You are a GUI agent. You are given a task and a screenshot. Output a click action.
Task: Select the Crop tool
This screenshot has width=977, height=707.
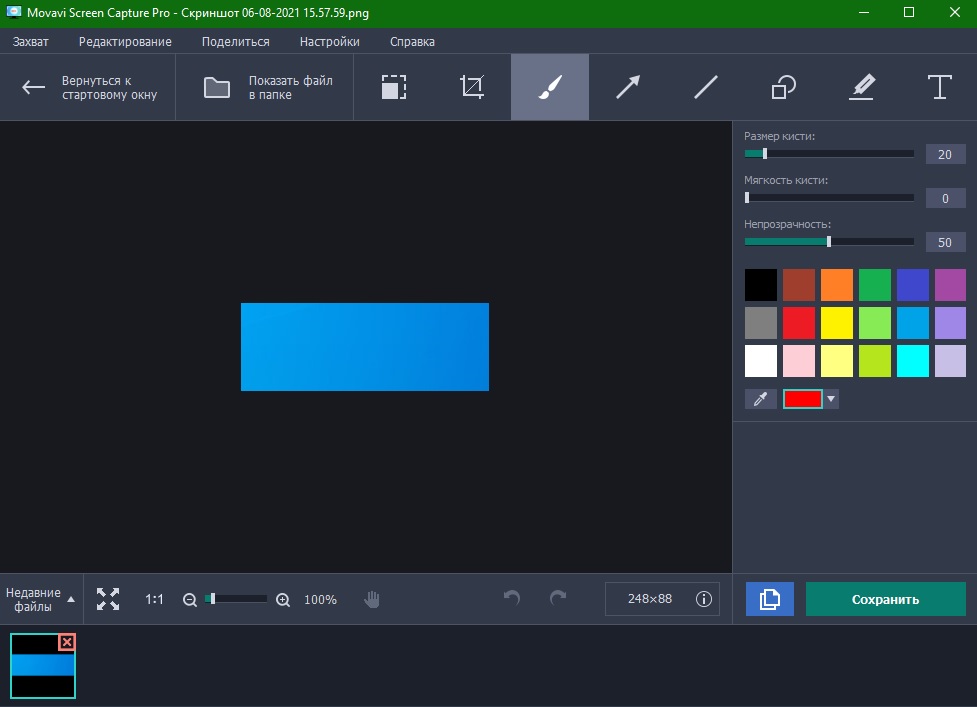[472, 87]
